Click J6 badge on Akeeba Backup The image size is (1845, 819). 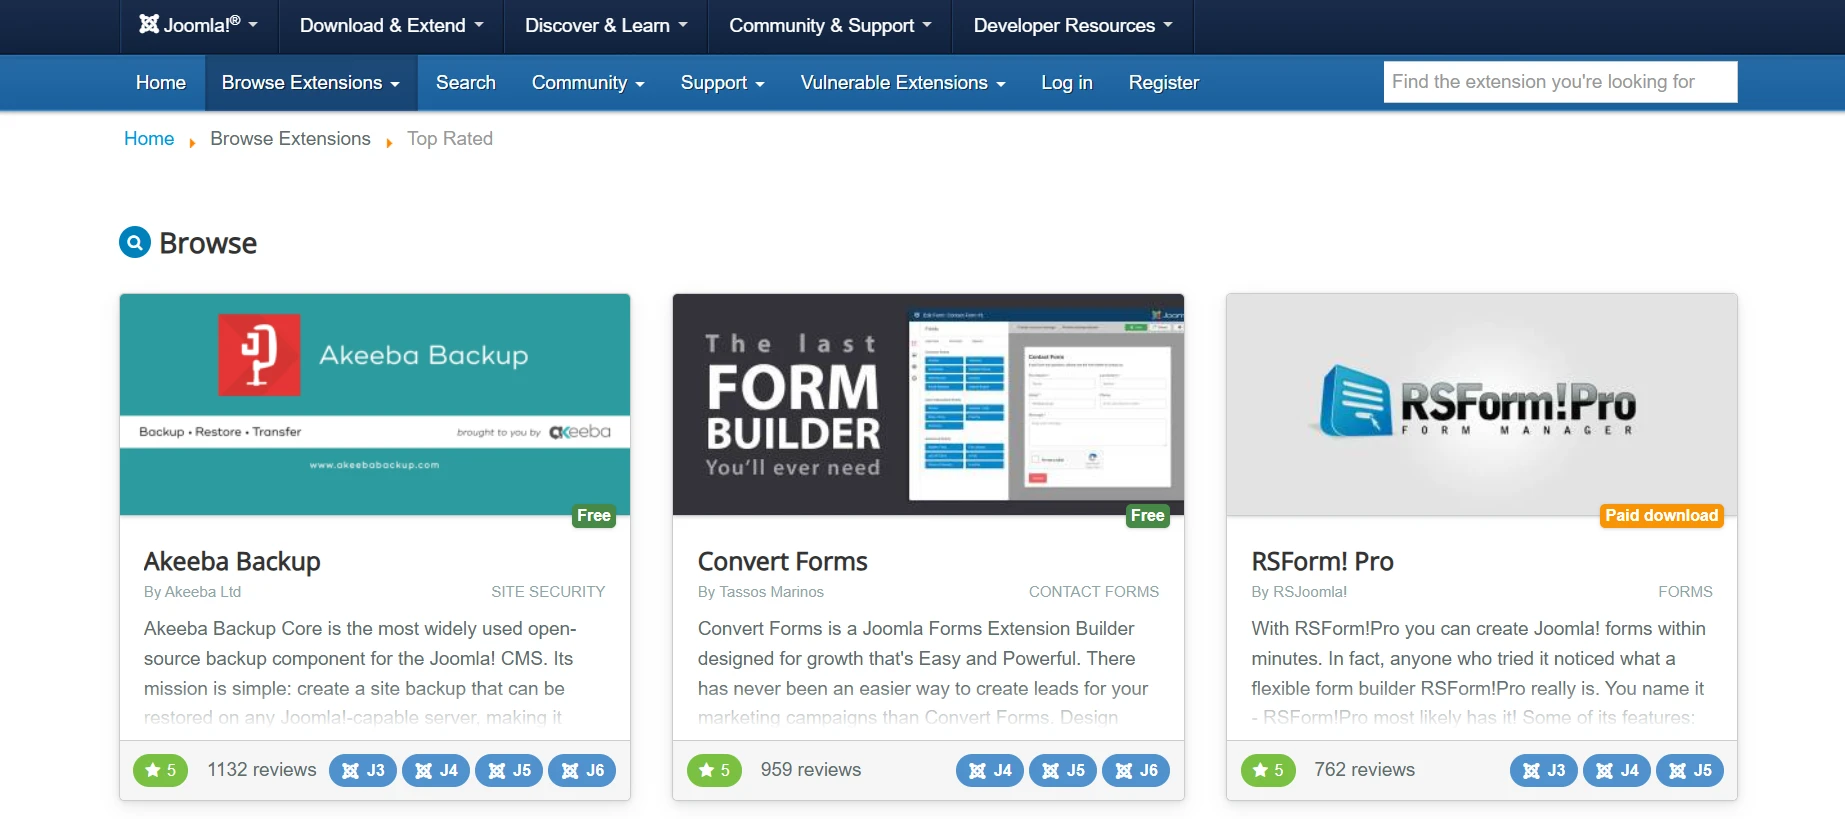coord(582,771)
